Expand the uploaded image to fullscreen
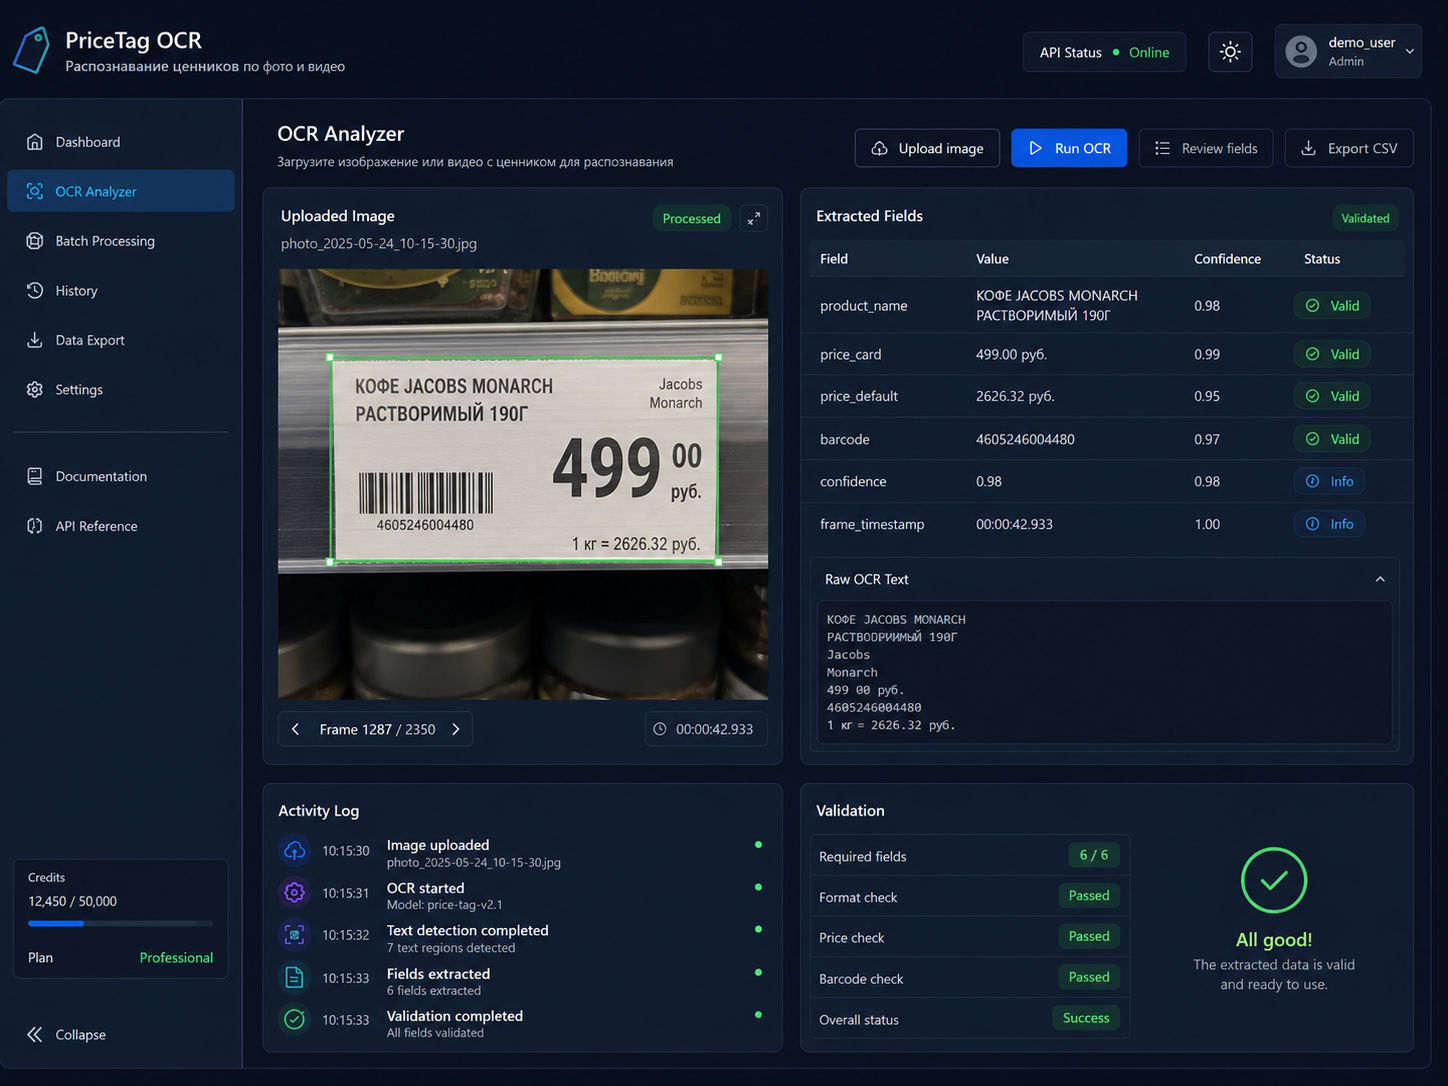 click(754, 218)
